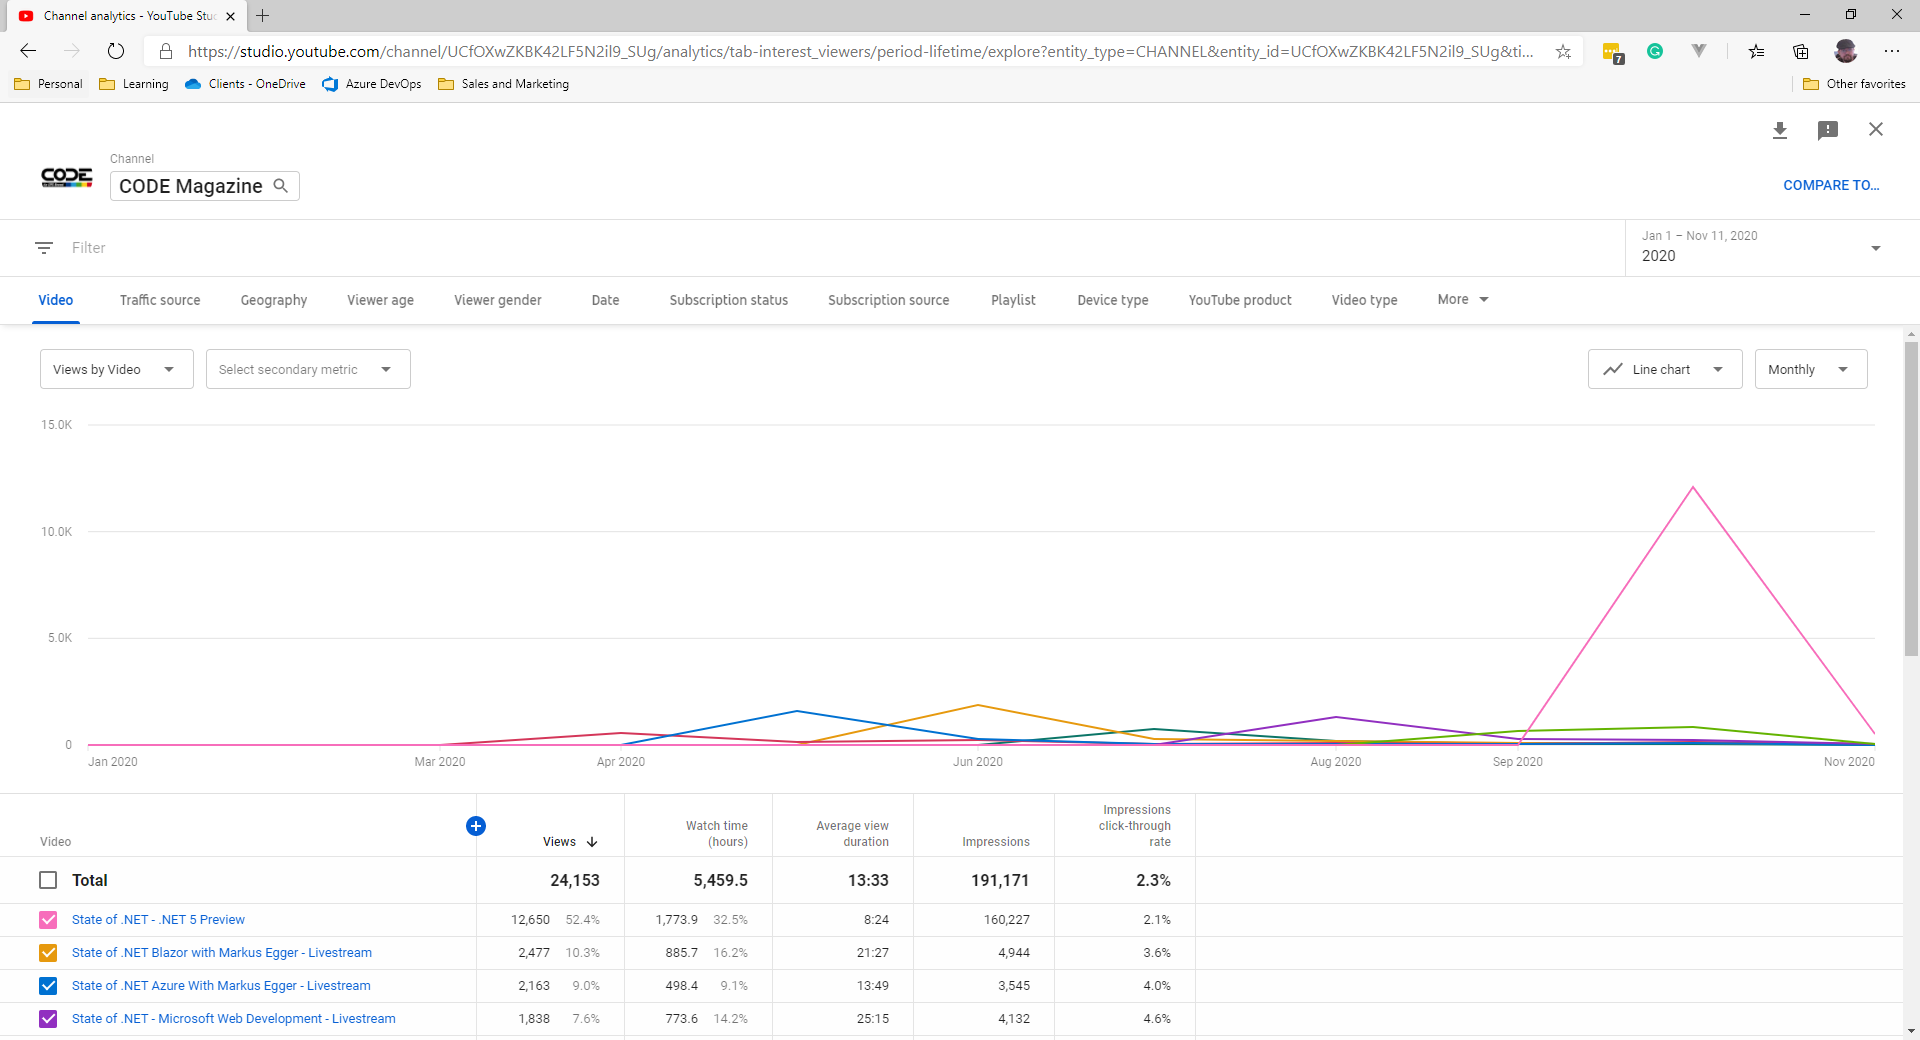Open Microsoft Web Development Livestream link
The image size is (1920, 1040).
[x=234, y=1019]
